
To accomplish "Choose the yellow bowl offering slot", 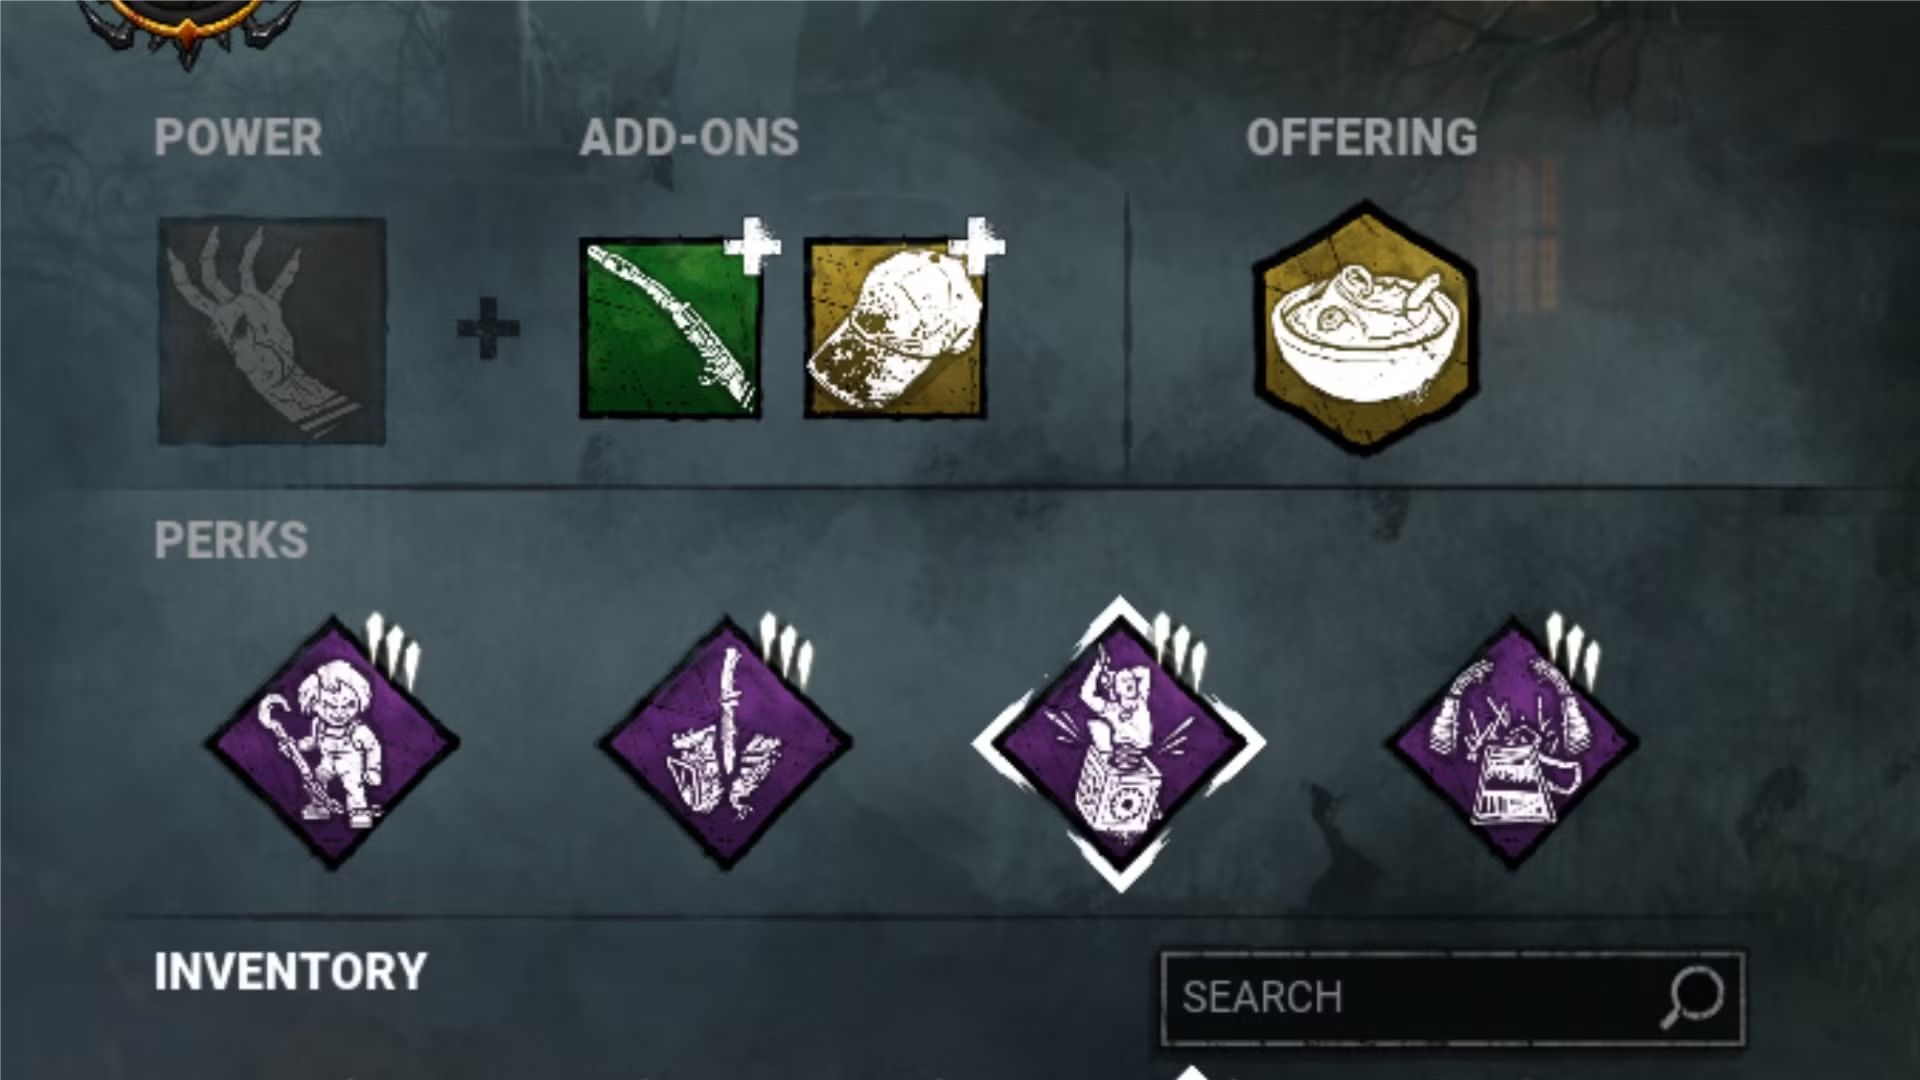I will tap(1365, 328).
